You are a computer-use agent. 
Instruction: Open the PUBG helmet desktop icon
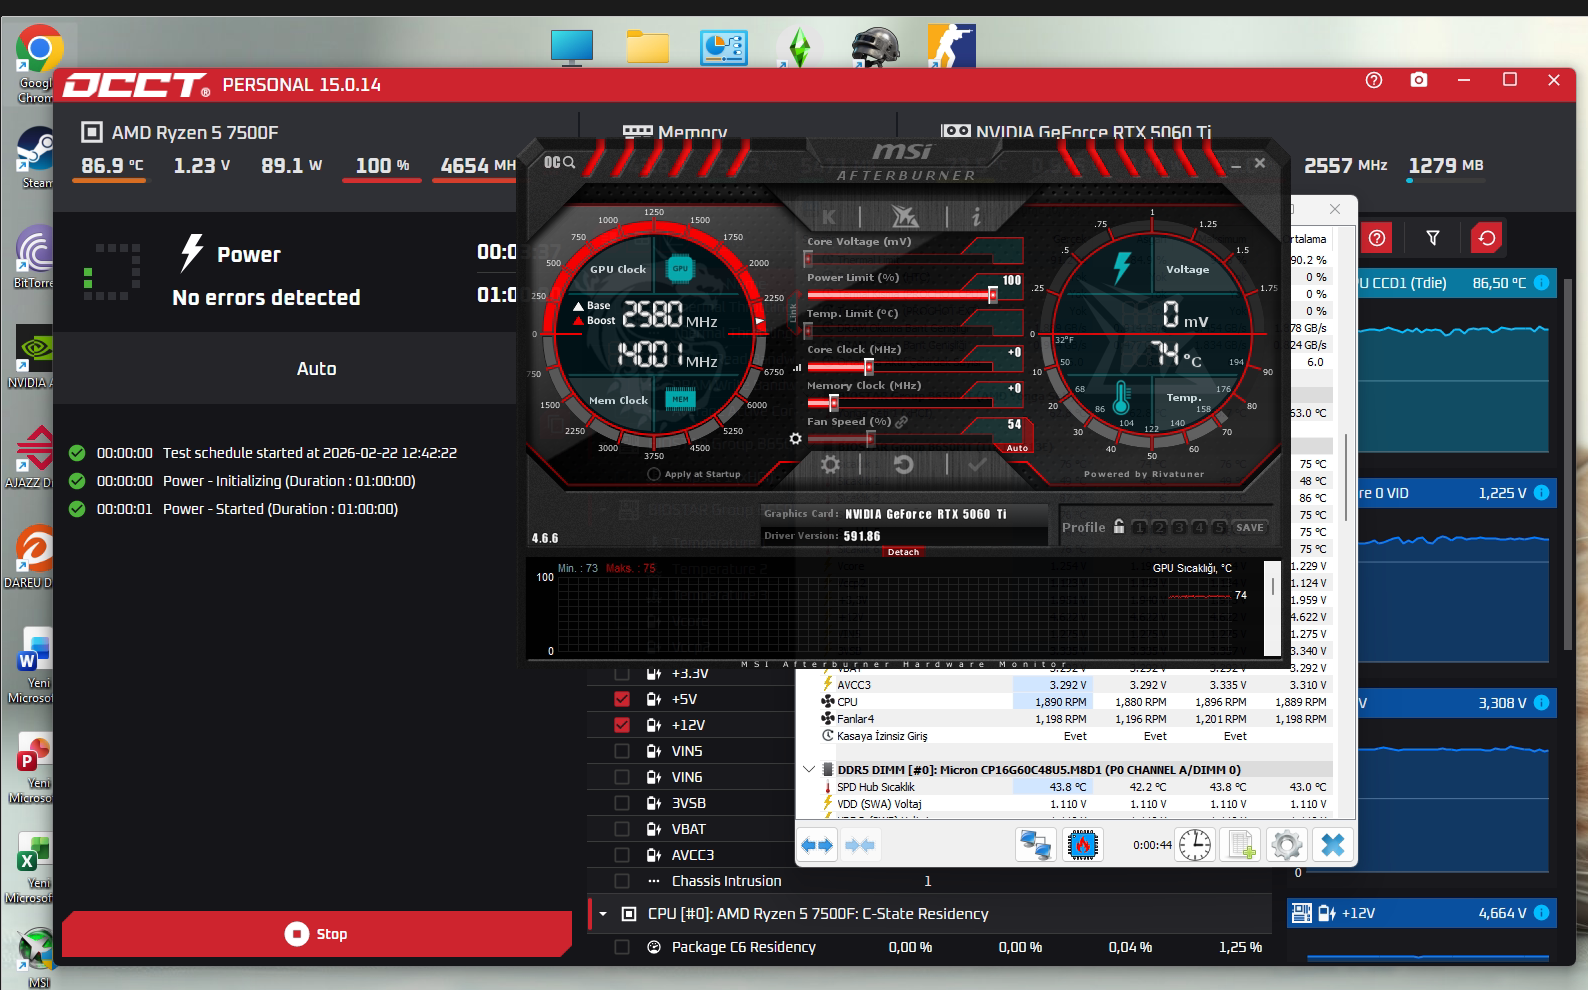coord(875,46)
